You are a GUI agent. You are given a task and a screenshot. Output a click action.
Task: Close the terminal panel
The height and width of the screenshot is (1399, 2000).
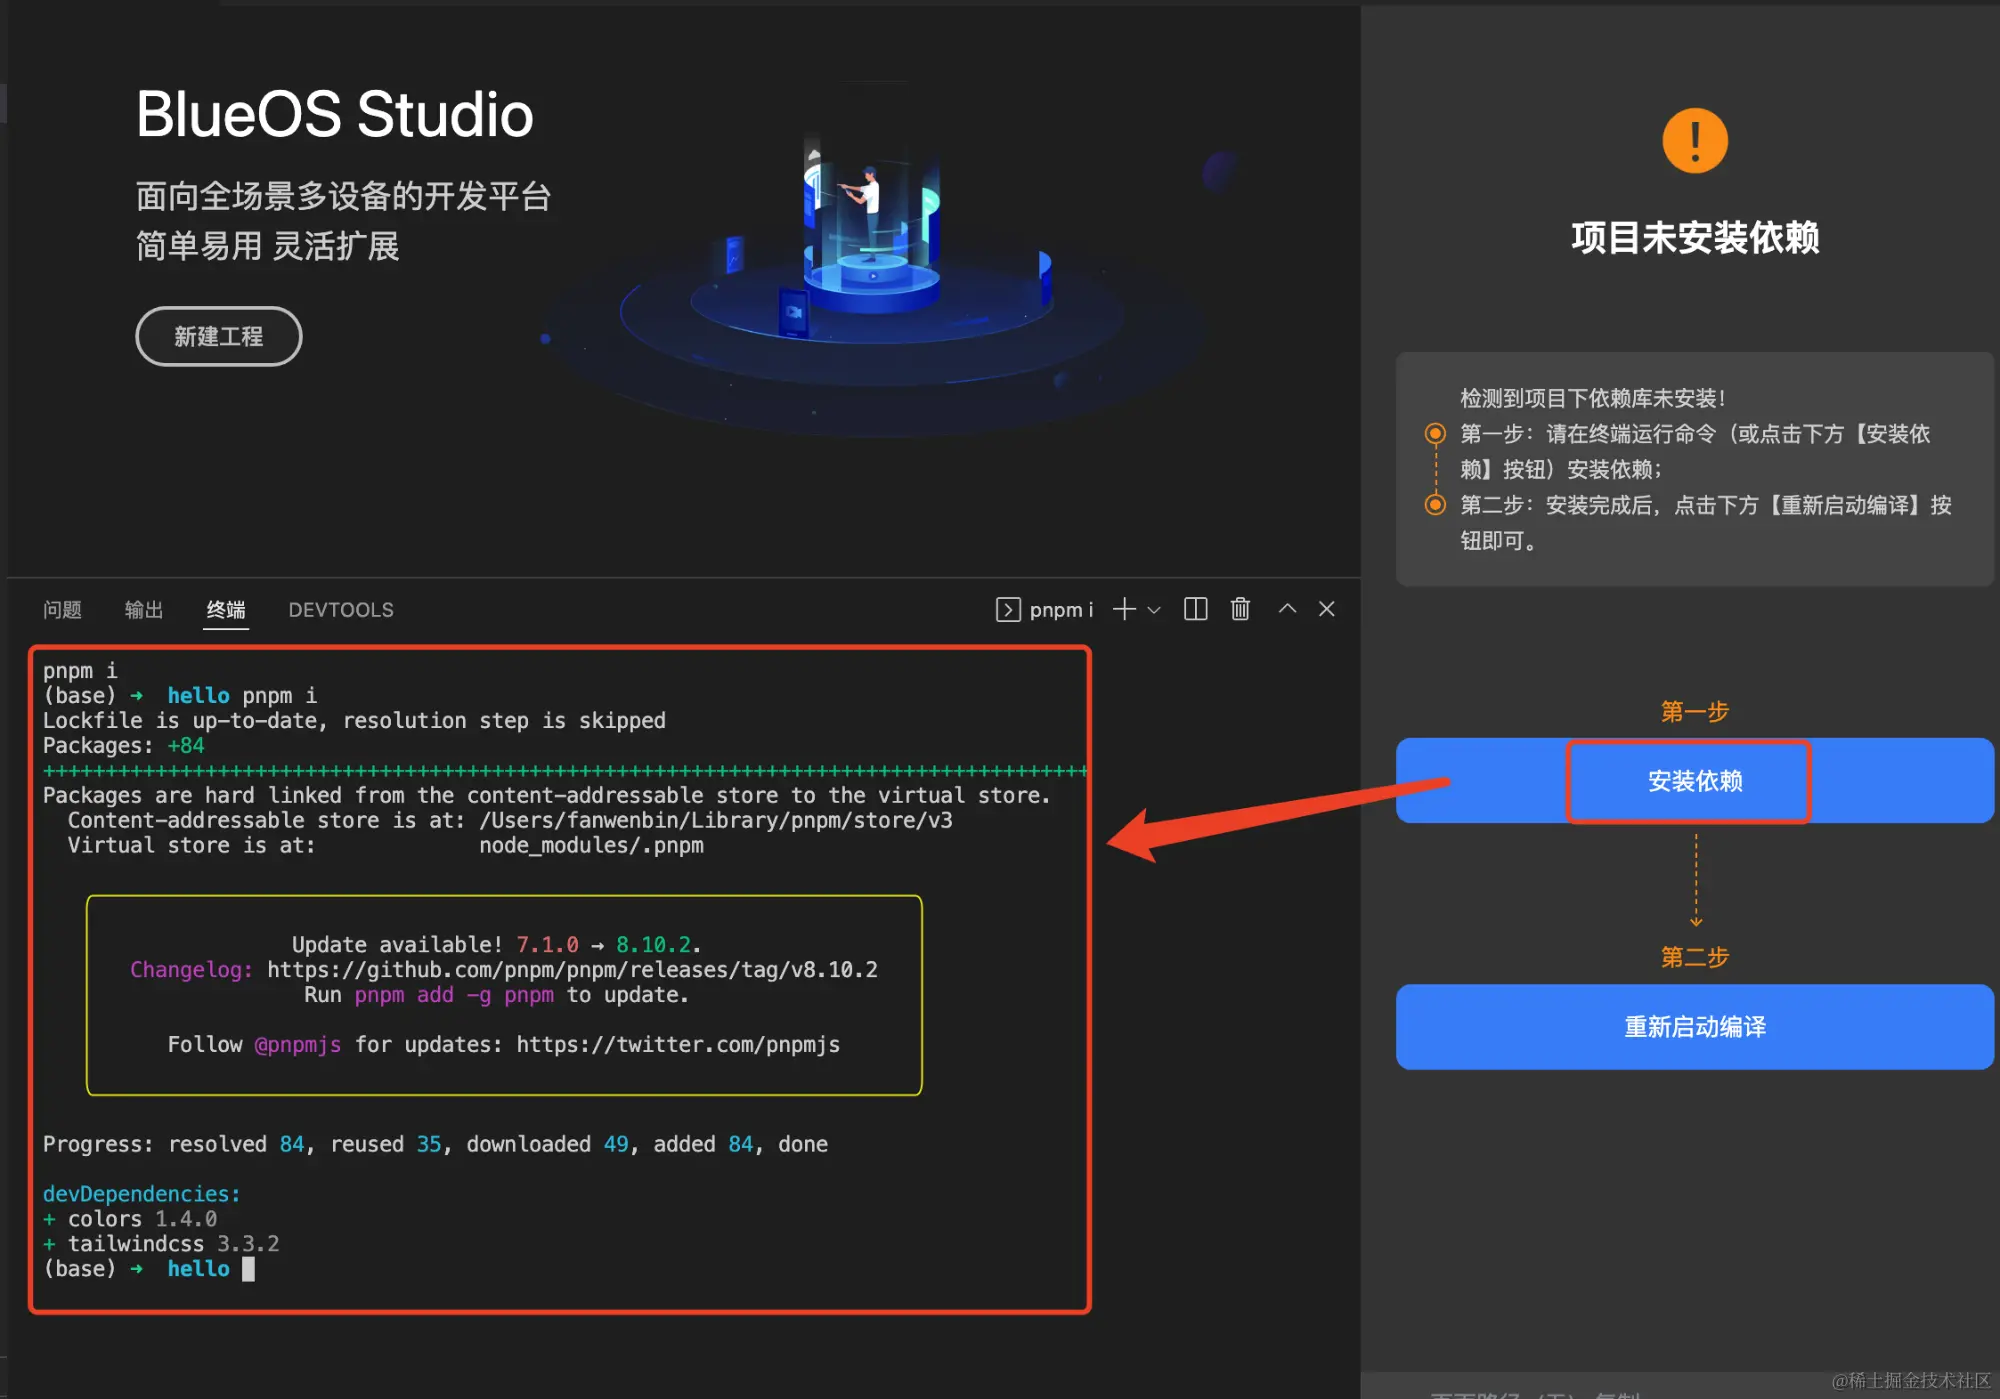tap(1327, 609)
